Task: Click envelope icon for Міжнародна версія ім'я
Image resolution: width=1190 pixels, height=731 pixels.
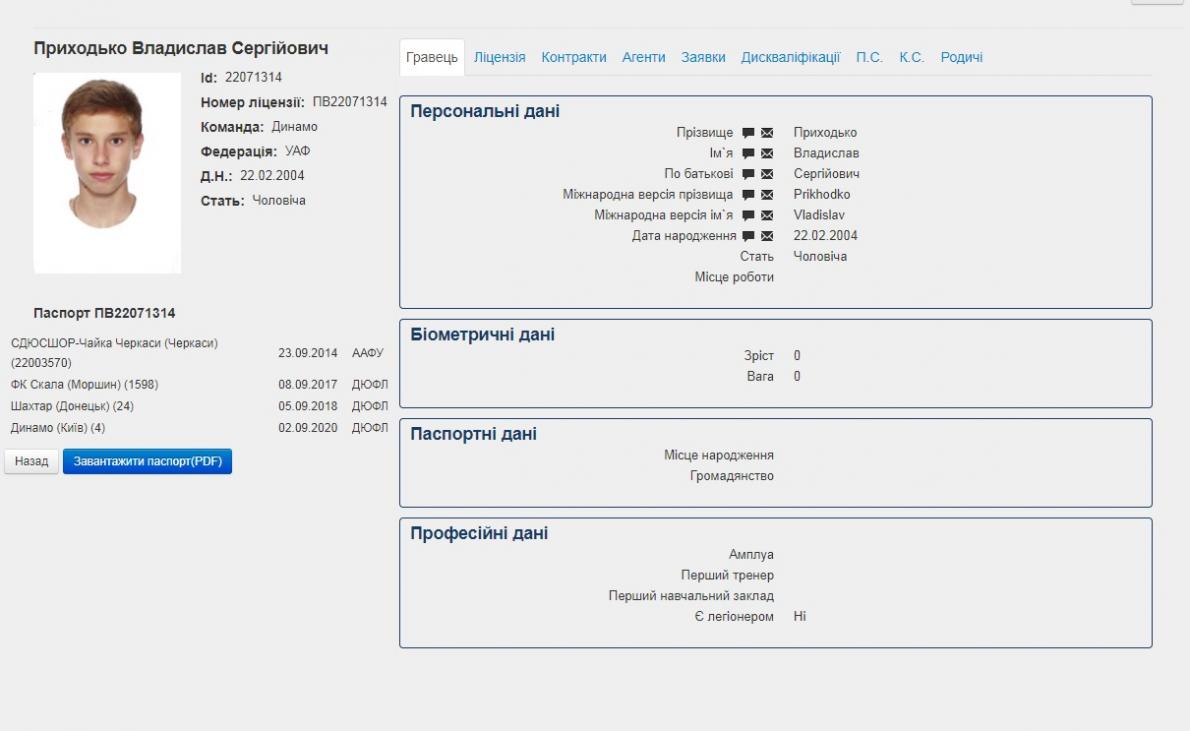Action: coord(767,215)
